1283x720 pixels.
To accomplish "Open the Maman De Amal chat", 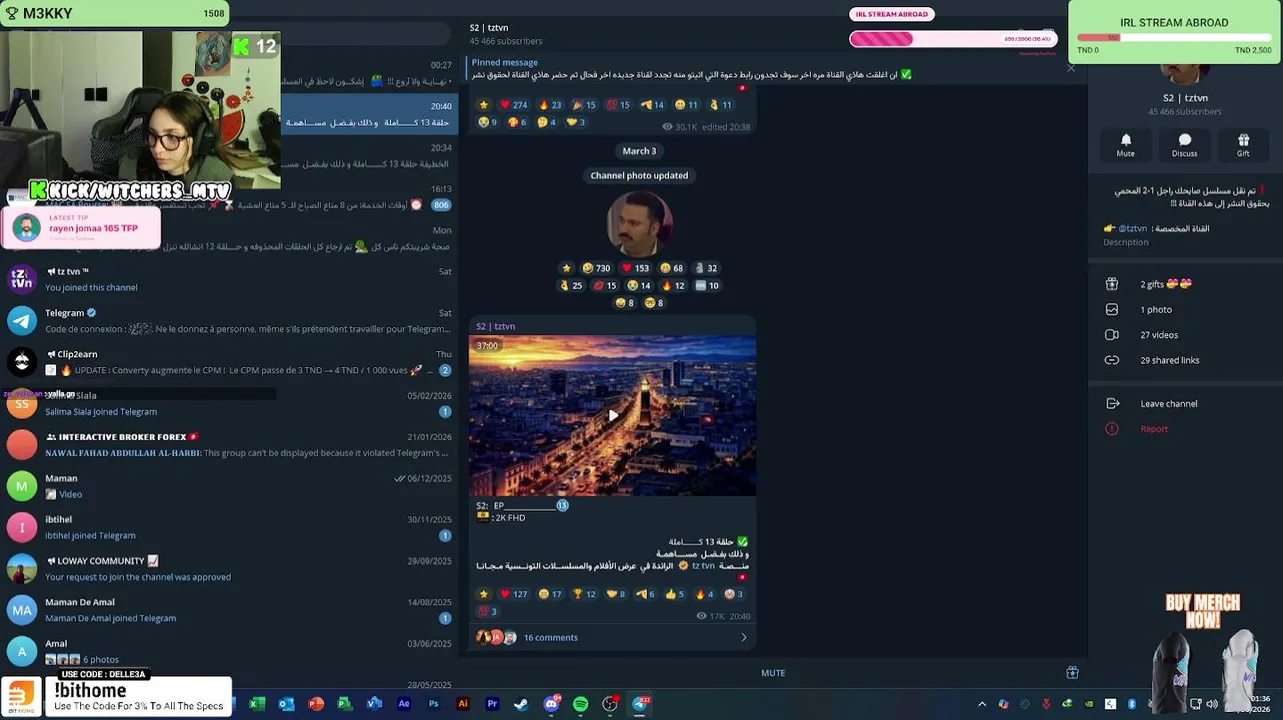I will click(x=230, y=610).
